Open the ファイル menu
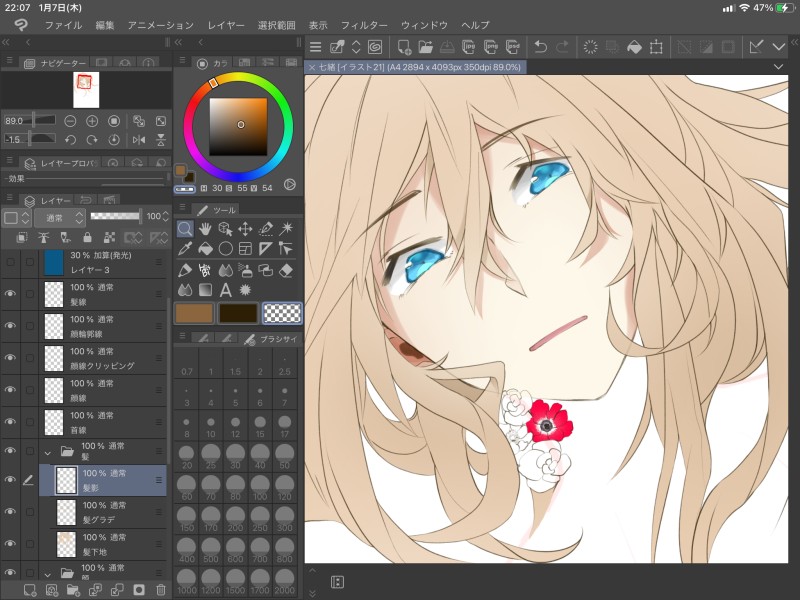This screenshot has width=800, height=600. [x=63, y=25]
